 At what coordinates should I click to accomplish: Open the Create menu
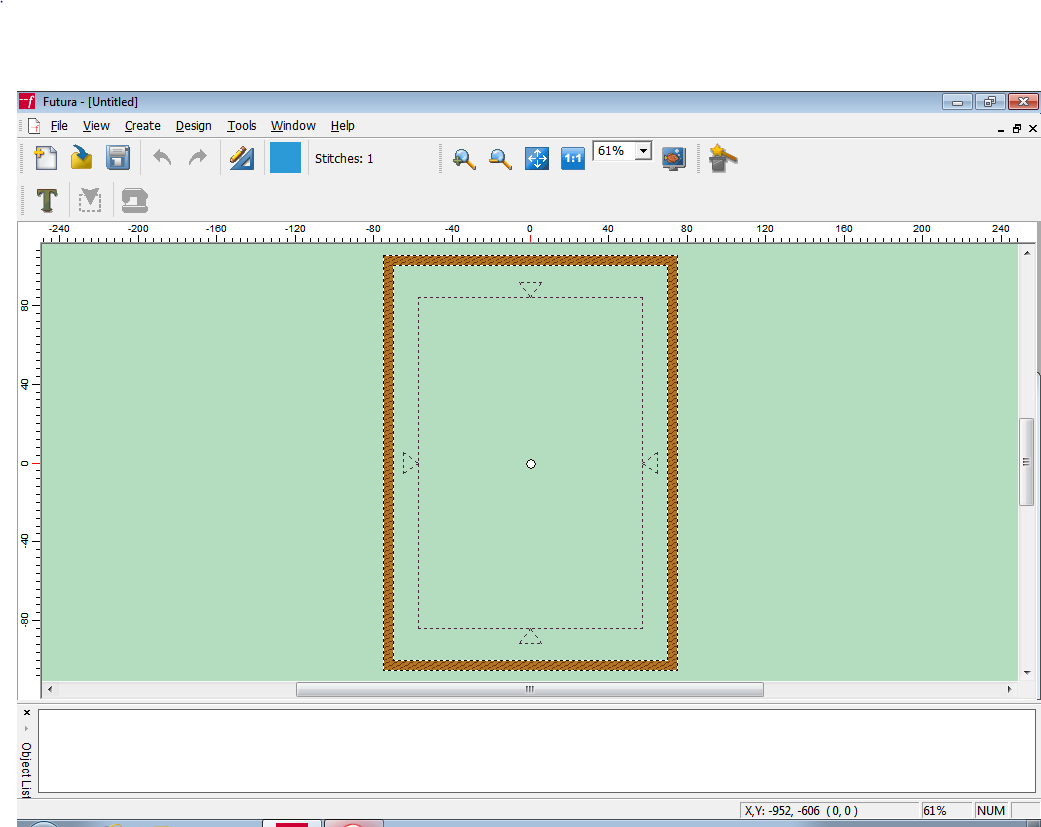pyautogui.click(x=143, y=125)
